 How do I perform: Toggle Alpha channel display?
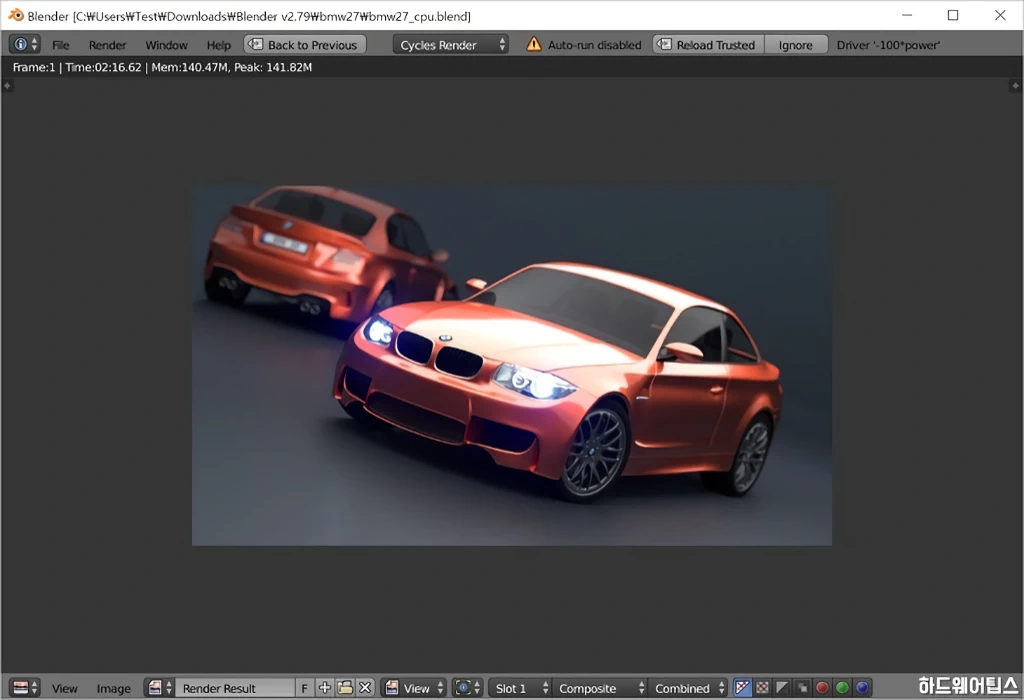click(x=782, y=688)
